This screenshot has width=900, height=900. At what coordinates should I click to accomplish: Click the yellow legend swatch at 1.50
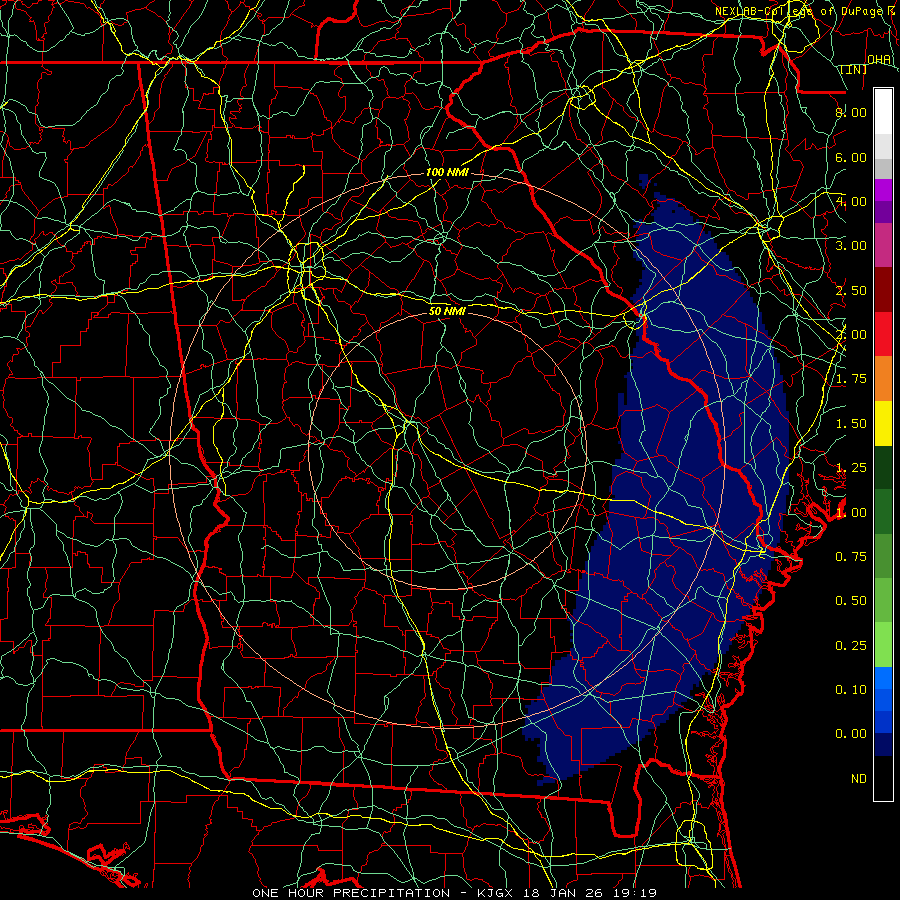(883, 423)
